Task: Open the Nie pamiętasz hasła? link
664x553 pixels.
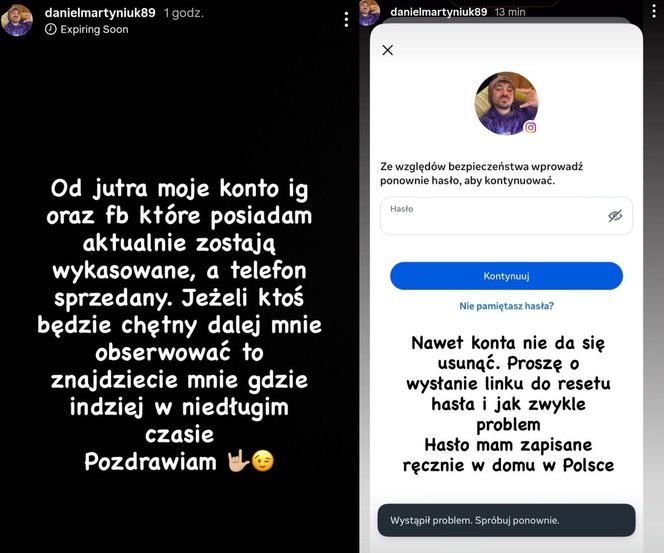Action: click(x=506, y=306)
